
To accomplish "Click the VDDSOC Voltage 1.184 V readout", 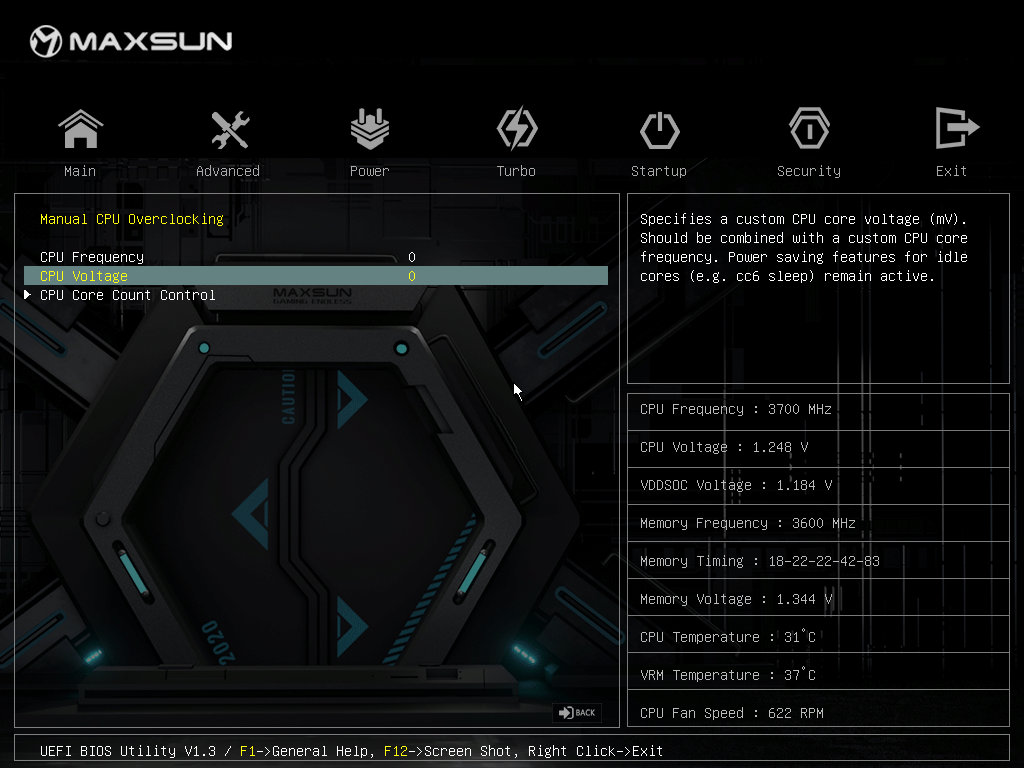I will pos(736,485).
